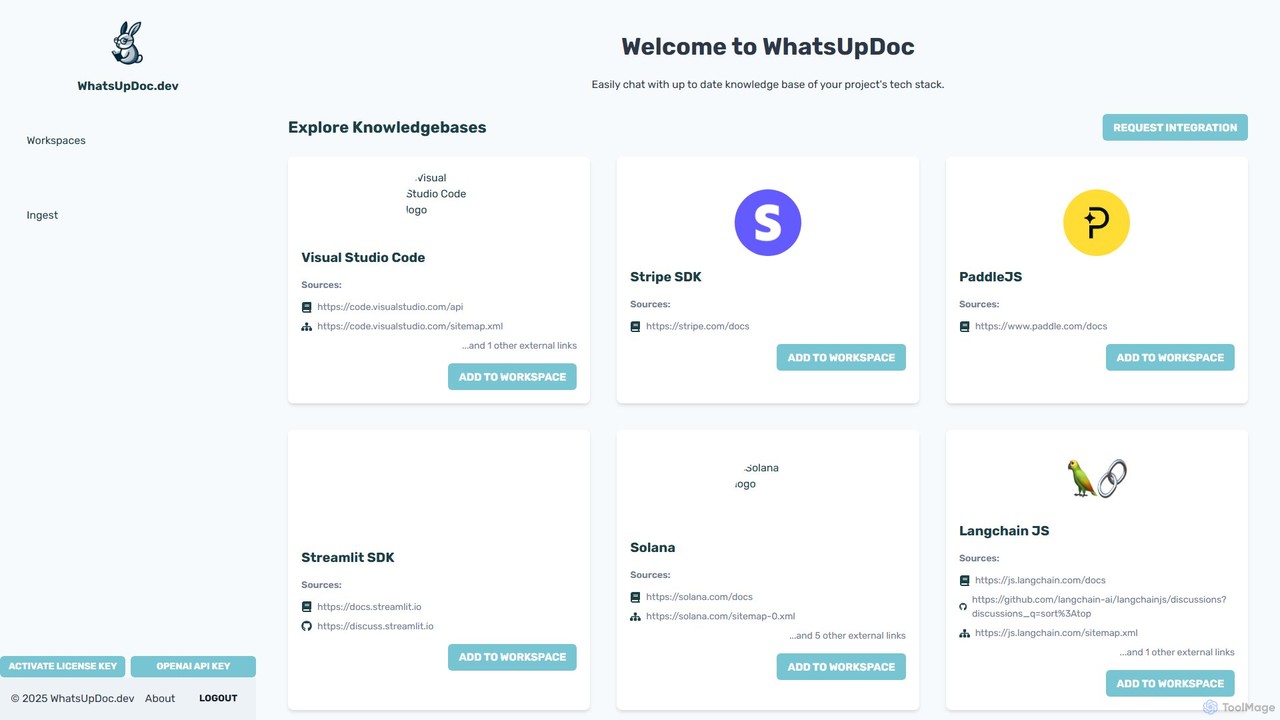Click the Langchain JS card title

pyautogui.click(x=1004, y=531)
